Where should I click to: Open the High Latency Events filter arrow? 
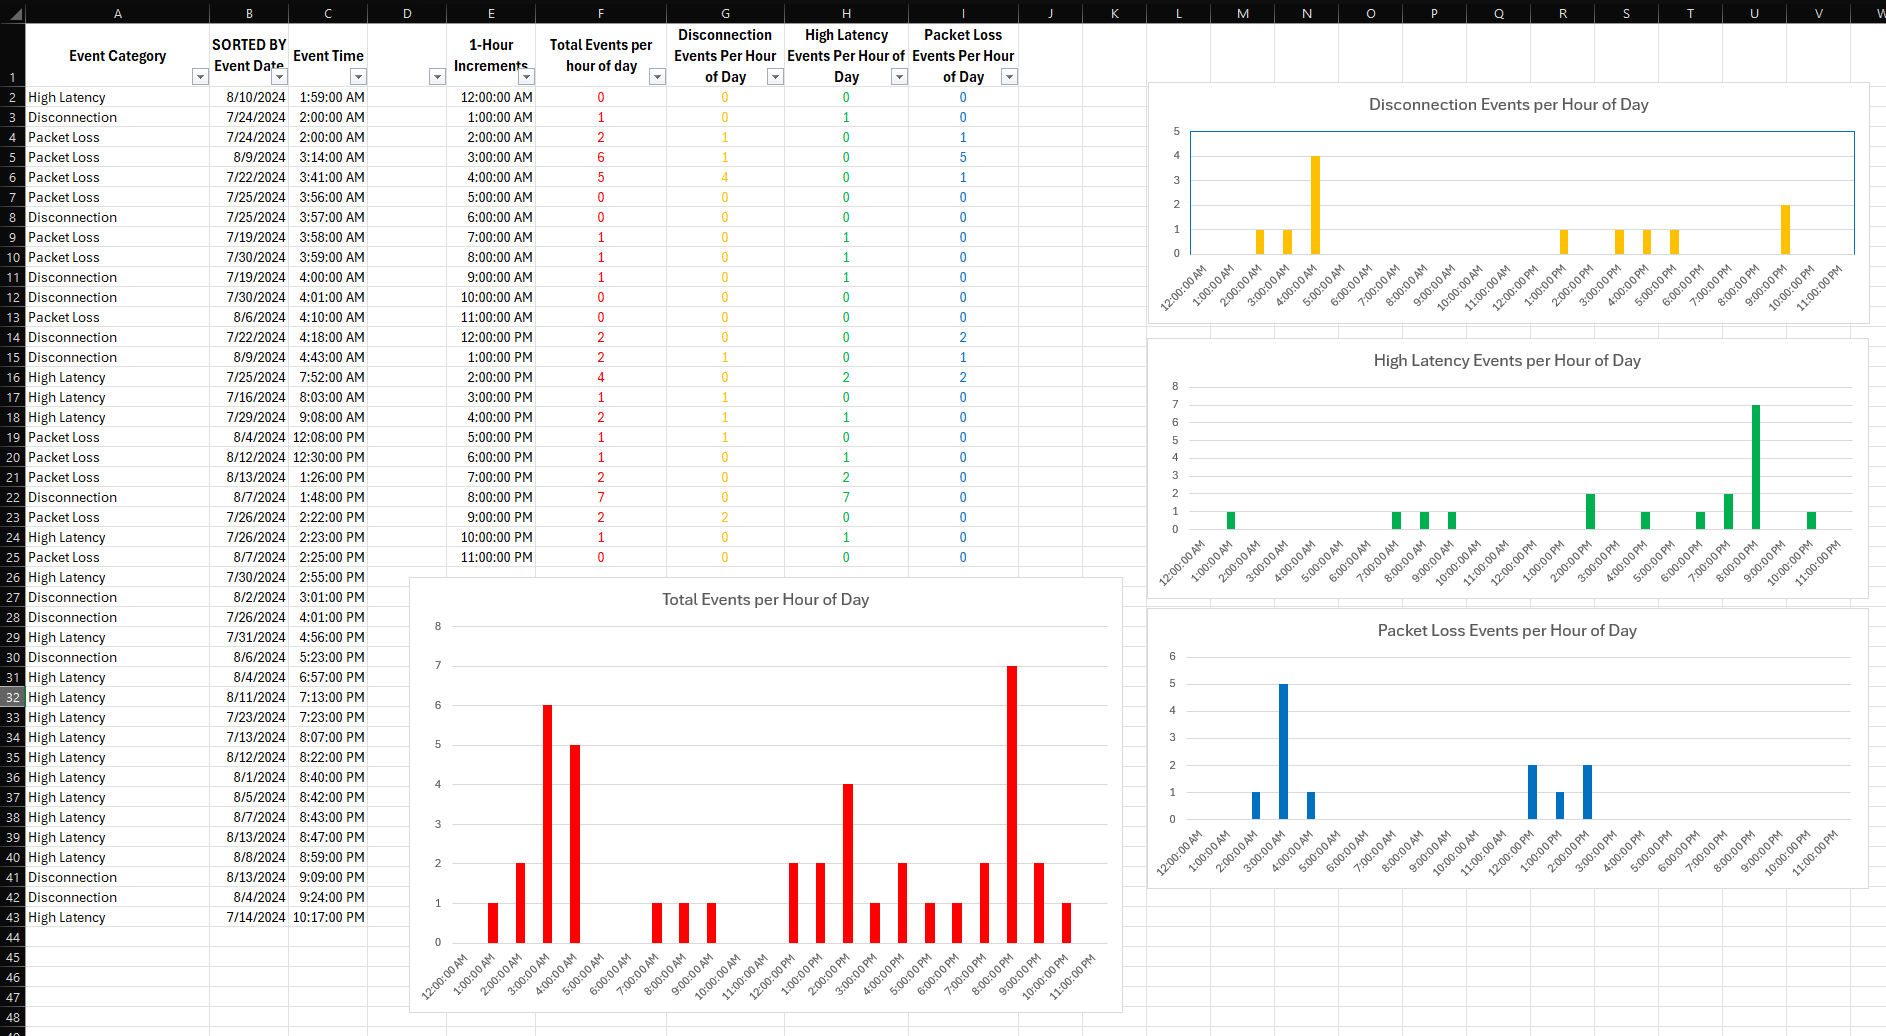(x=899, y=77)
